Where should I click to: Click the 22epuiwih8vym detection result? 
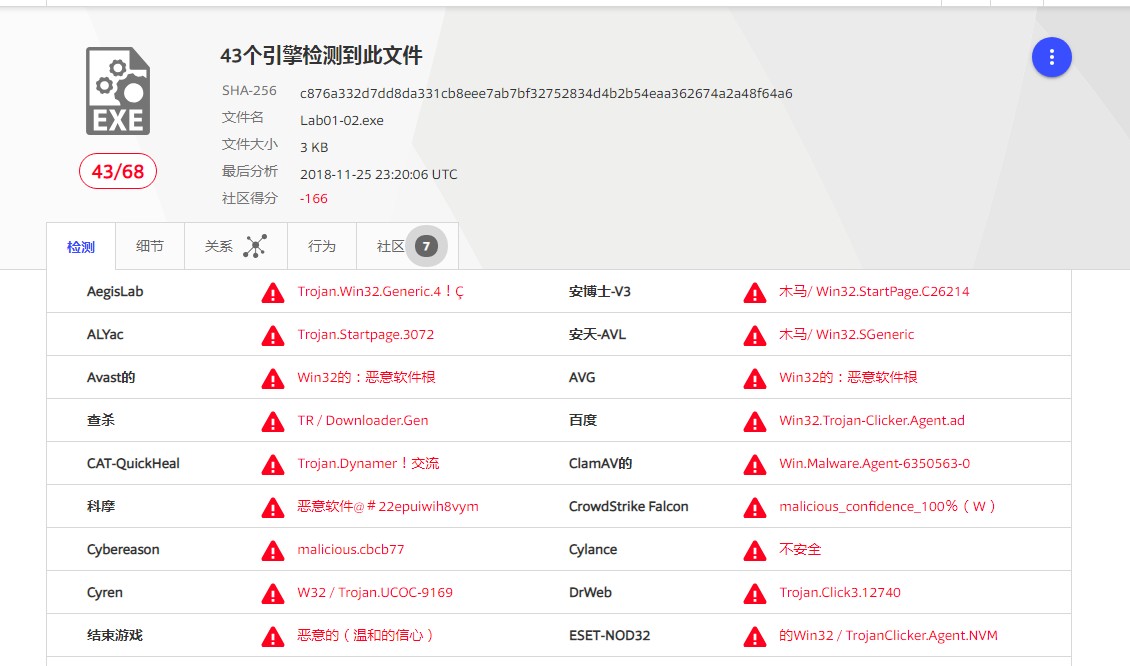tap(388, 506)
